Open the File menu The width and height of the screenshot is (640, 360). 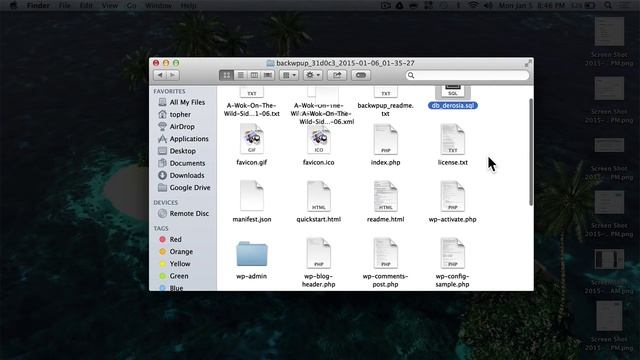pos(64,5)
